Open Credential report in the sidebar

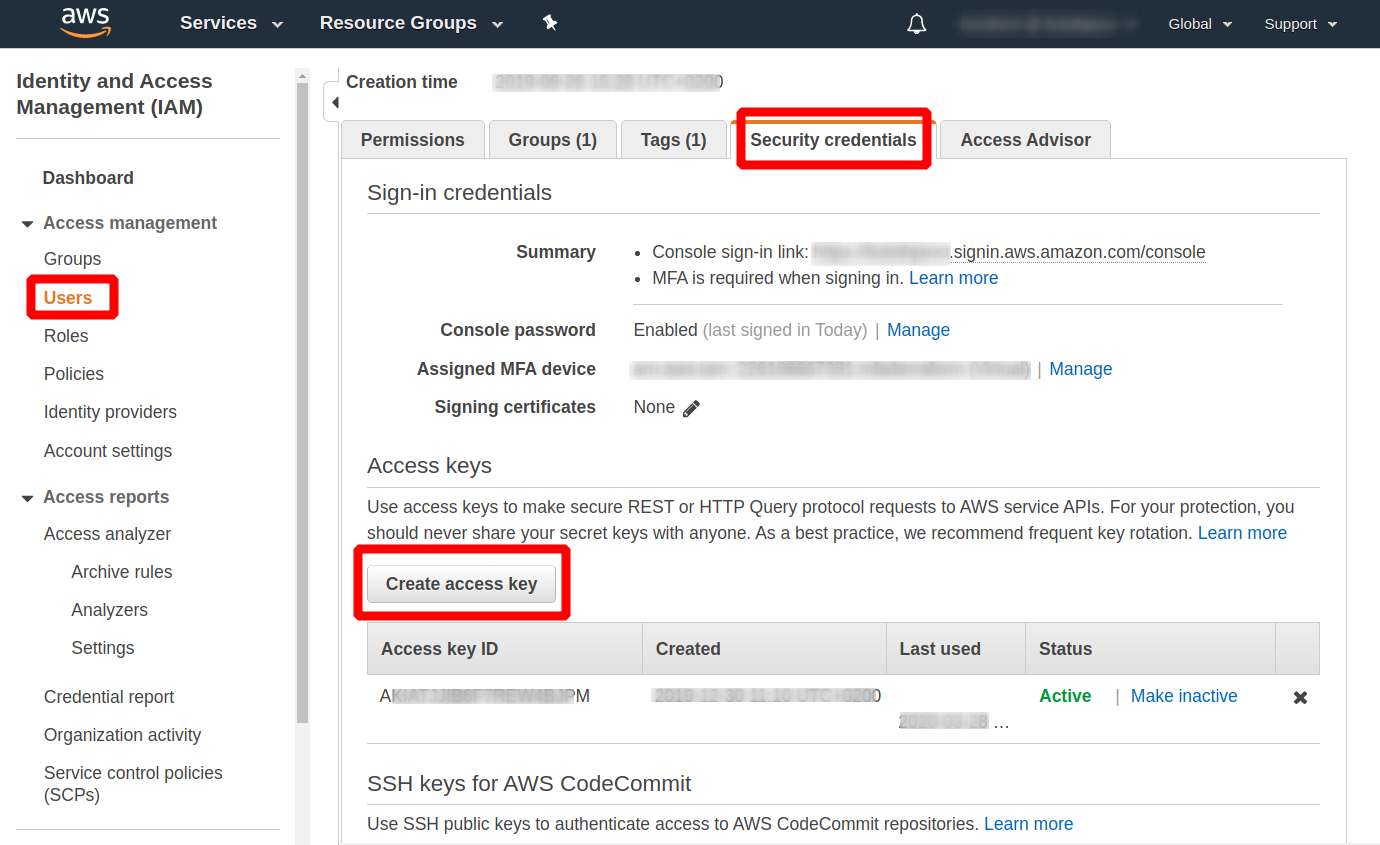tap(109, 697)
